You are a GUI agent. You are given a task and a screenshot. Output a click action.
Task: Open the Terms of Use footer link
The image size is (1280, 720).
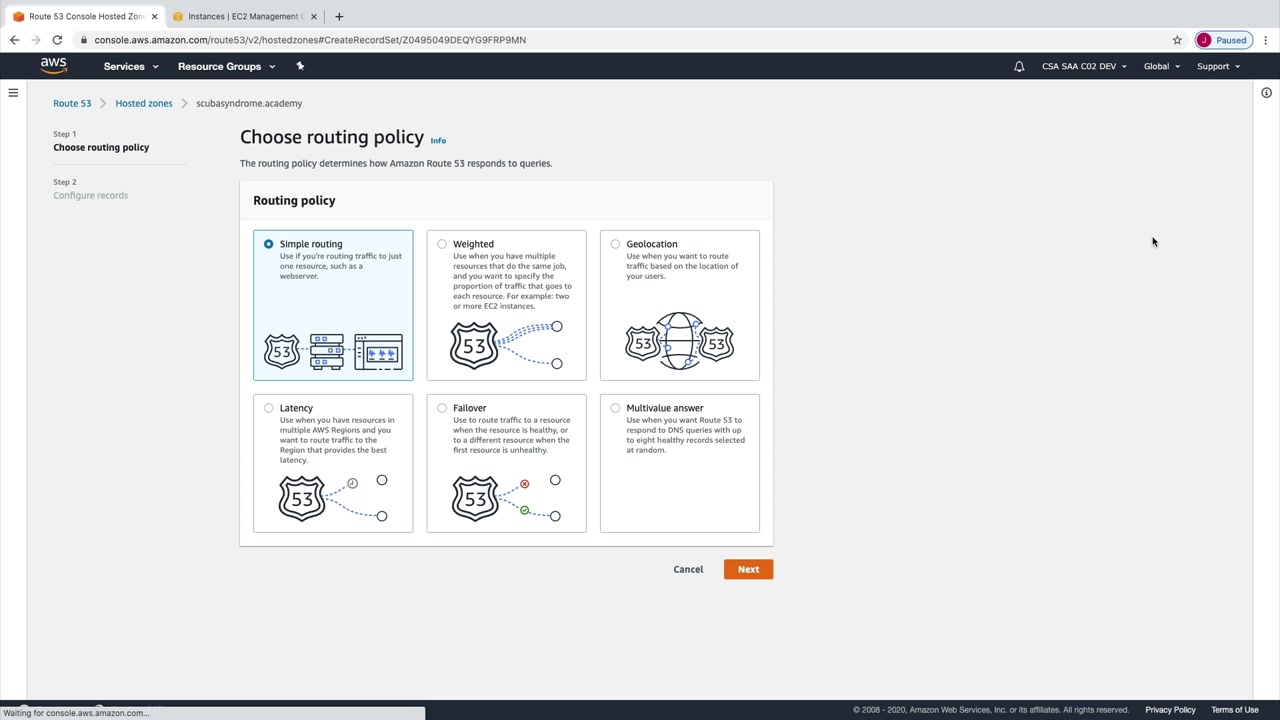[x=1235, y=710]
